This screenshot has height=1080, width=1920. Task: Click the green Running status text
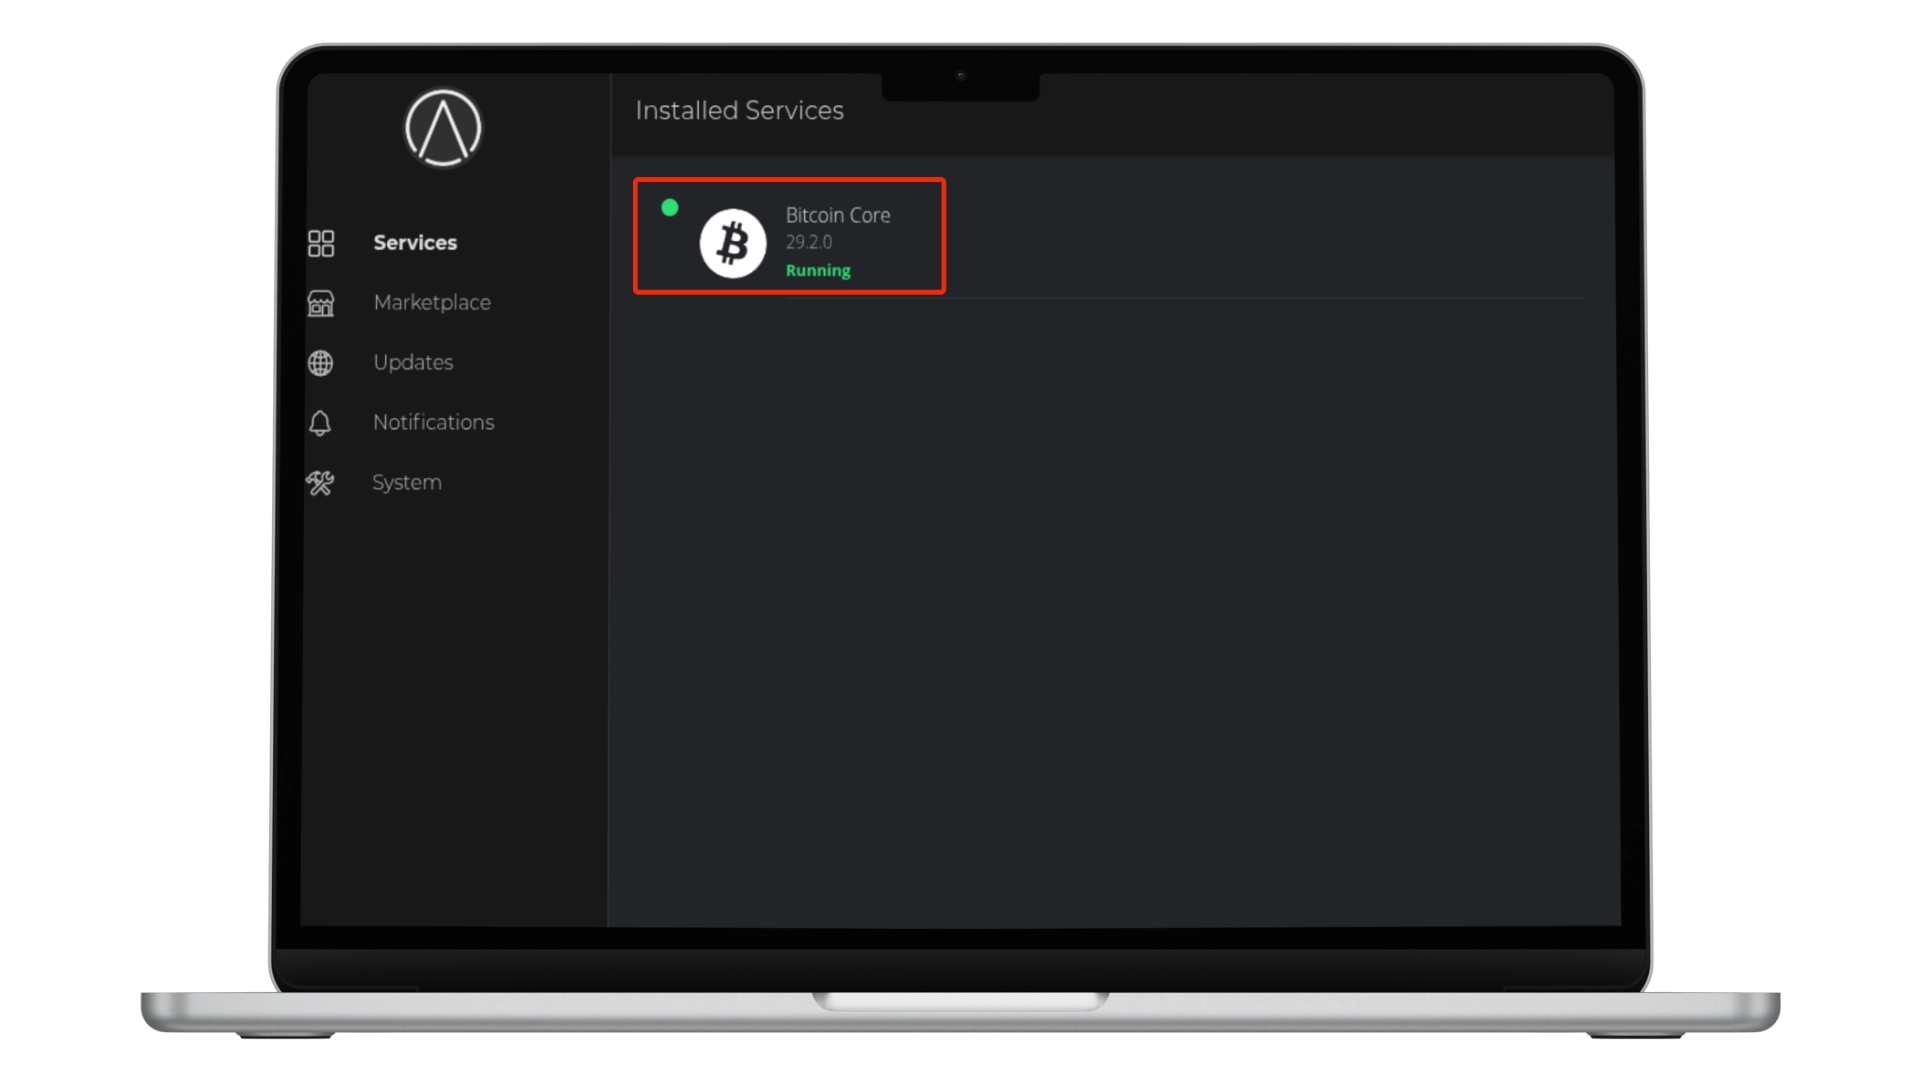[x=818, y=271]
